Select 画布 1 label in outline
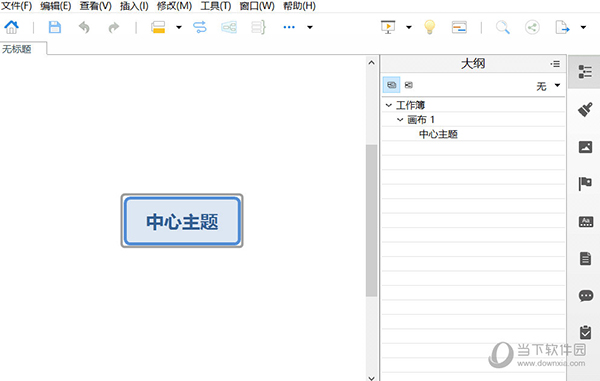The height and width of the screenshot is (381, 600). click(421, 119)
